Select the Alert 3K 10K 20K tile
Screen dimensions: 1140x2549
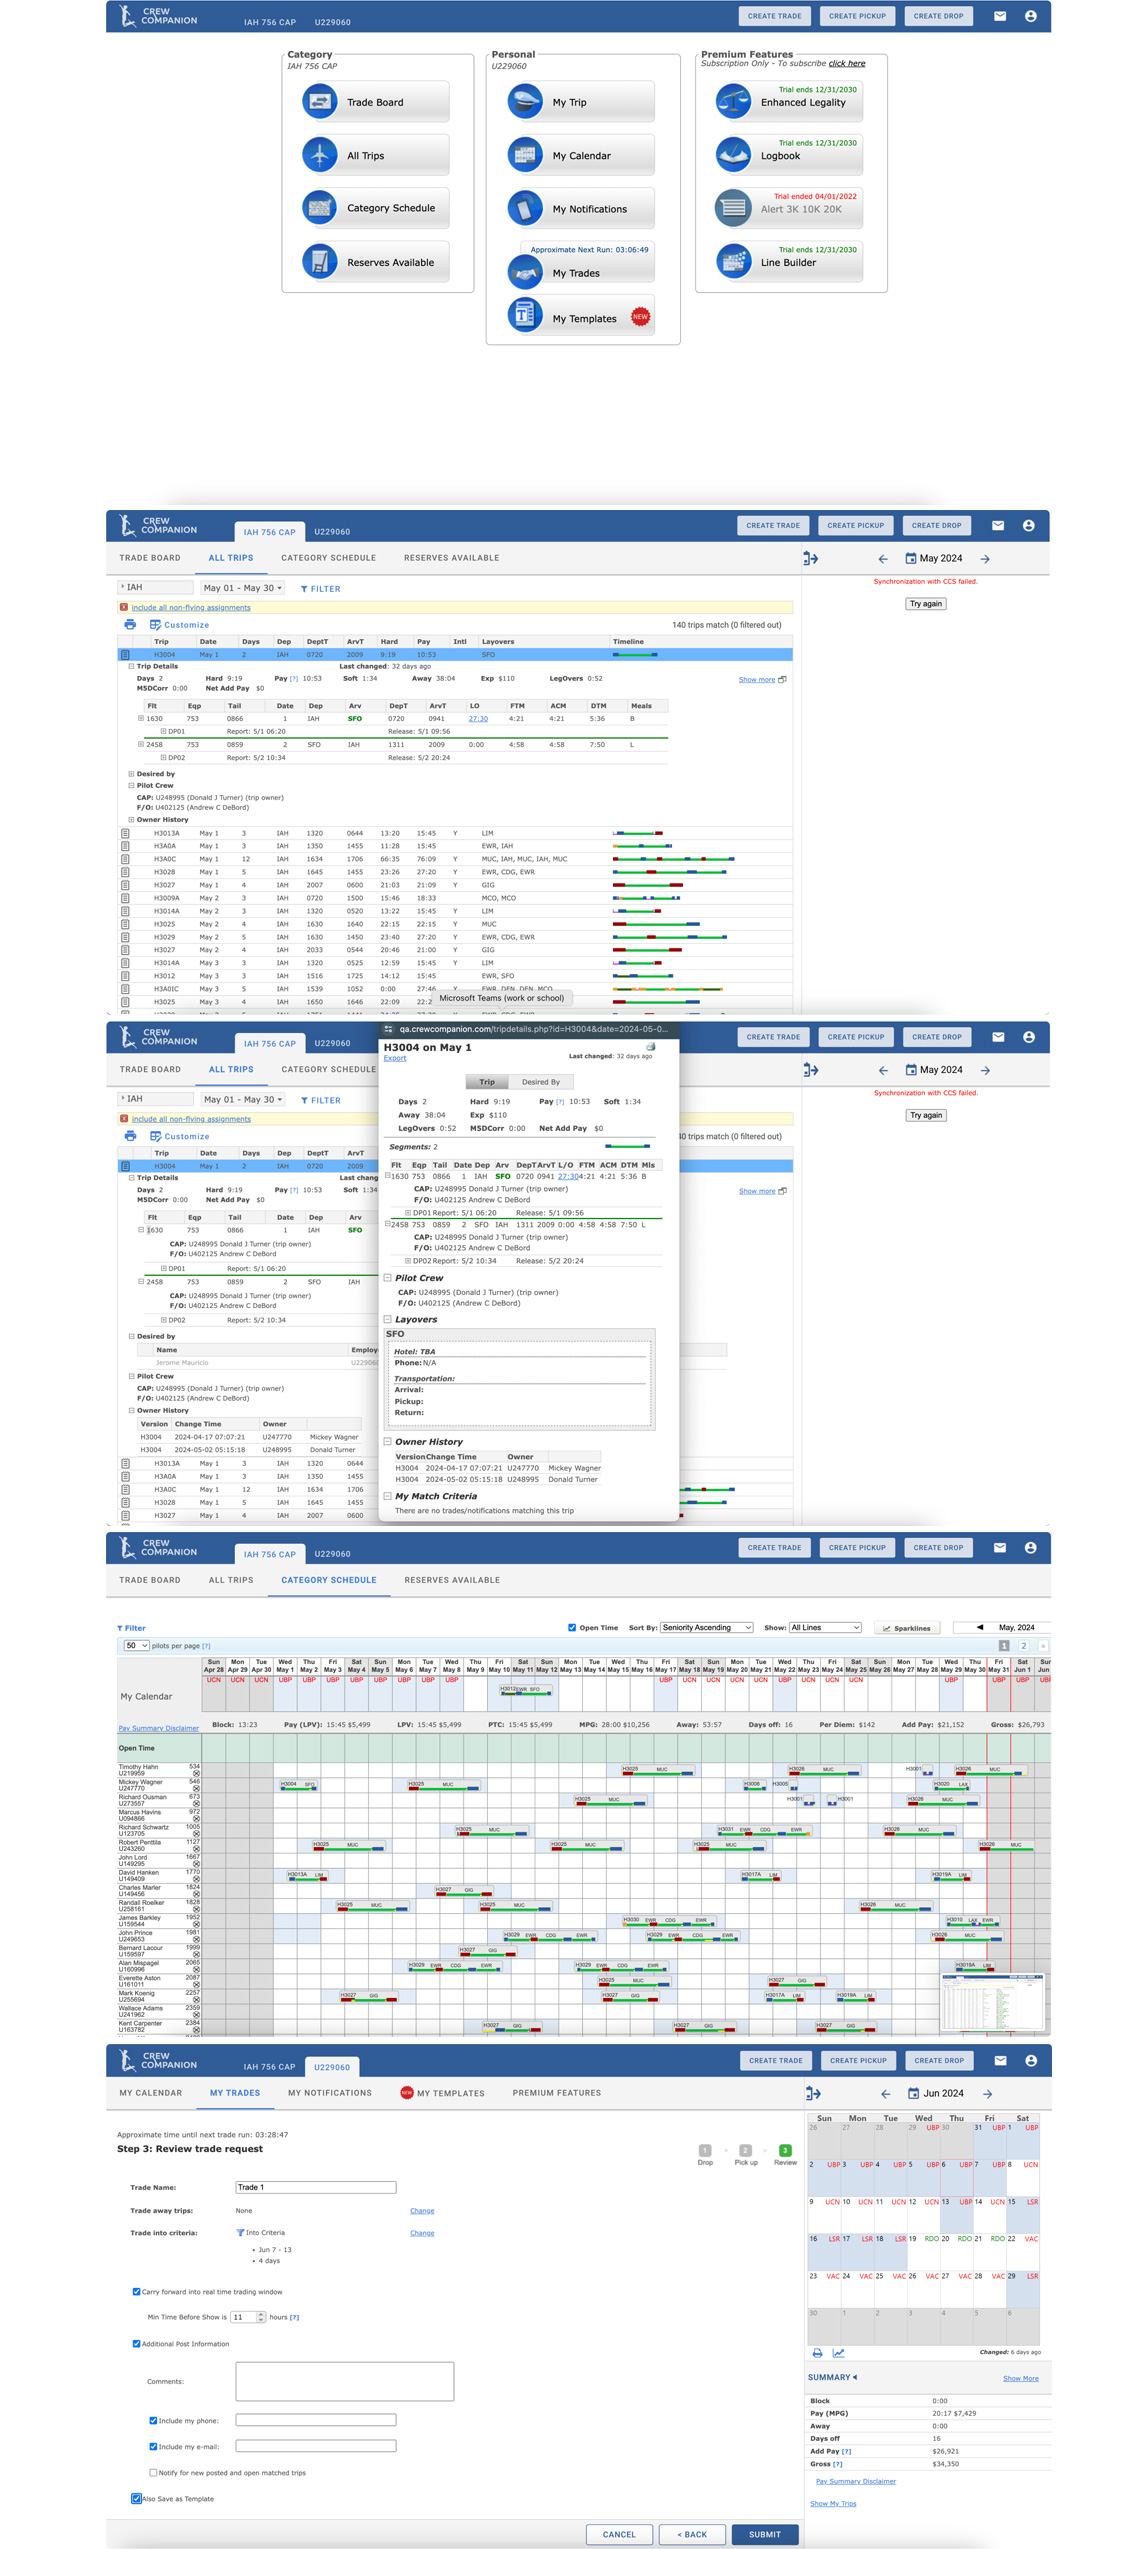click(x=788, y=207)
